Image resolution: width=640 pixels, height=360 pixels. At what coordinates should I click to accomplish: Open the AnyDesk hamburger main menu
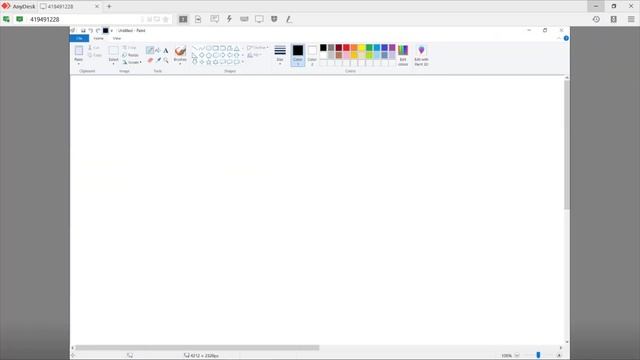click(x=631, y=19)
